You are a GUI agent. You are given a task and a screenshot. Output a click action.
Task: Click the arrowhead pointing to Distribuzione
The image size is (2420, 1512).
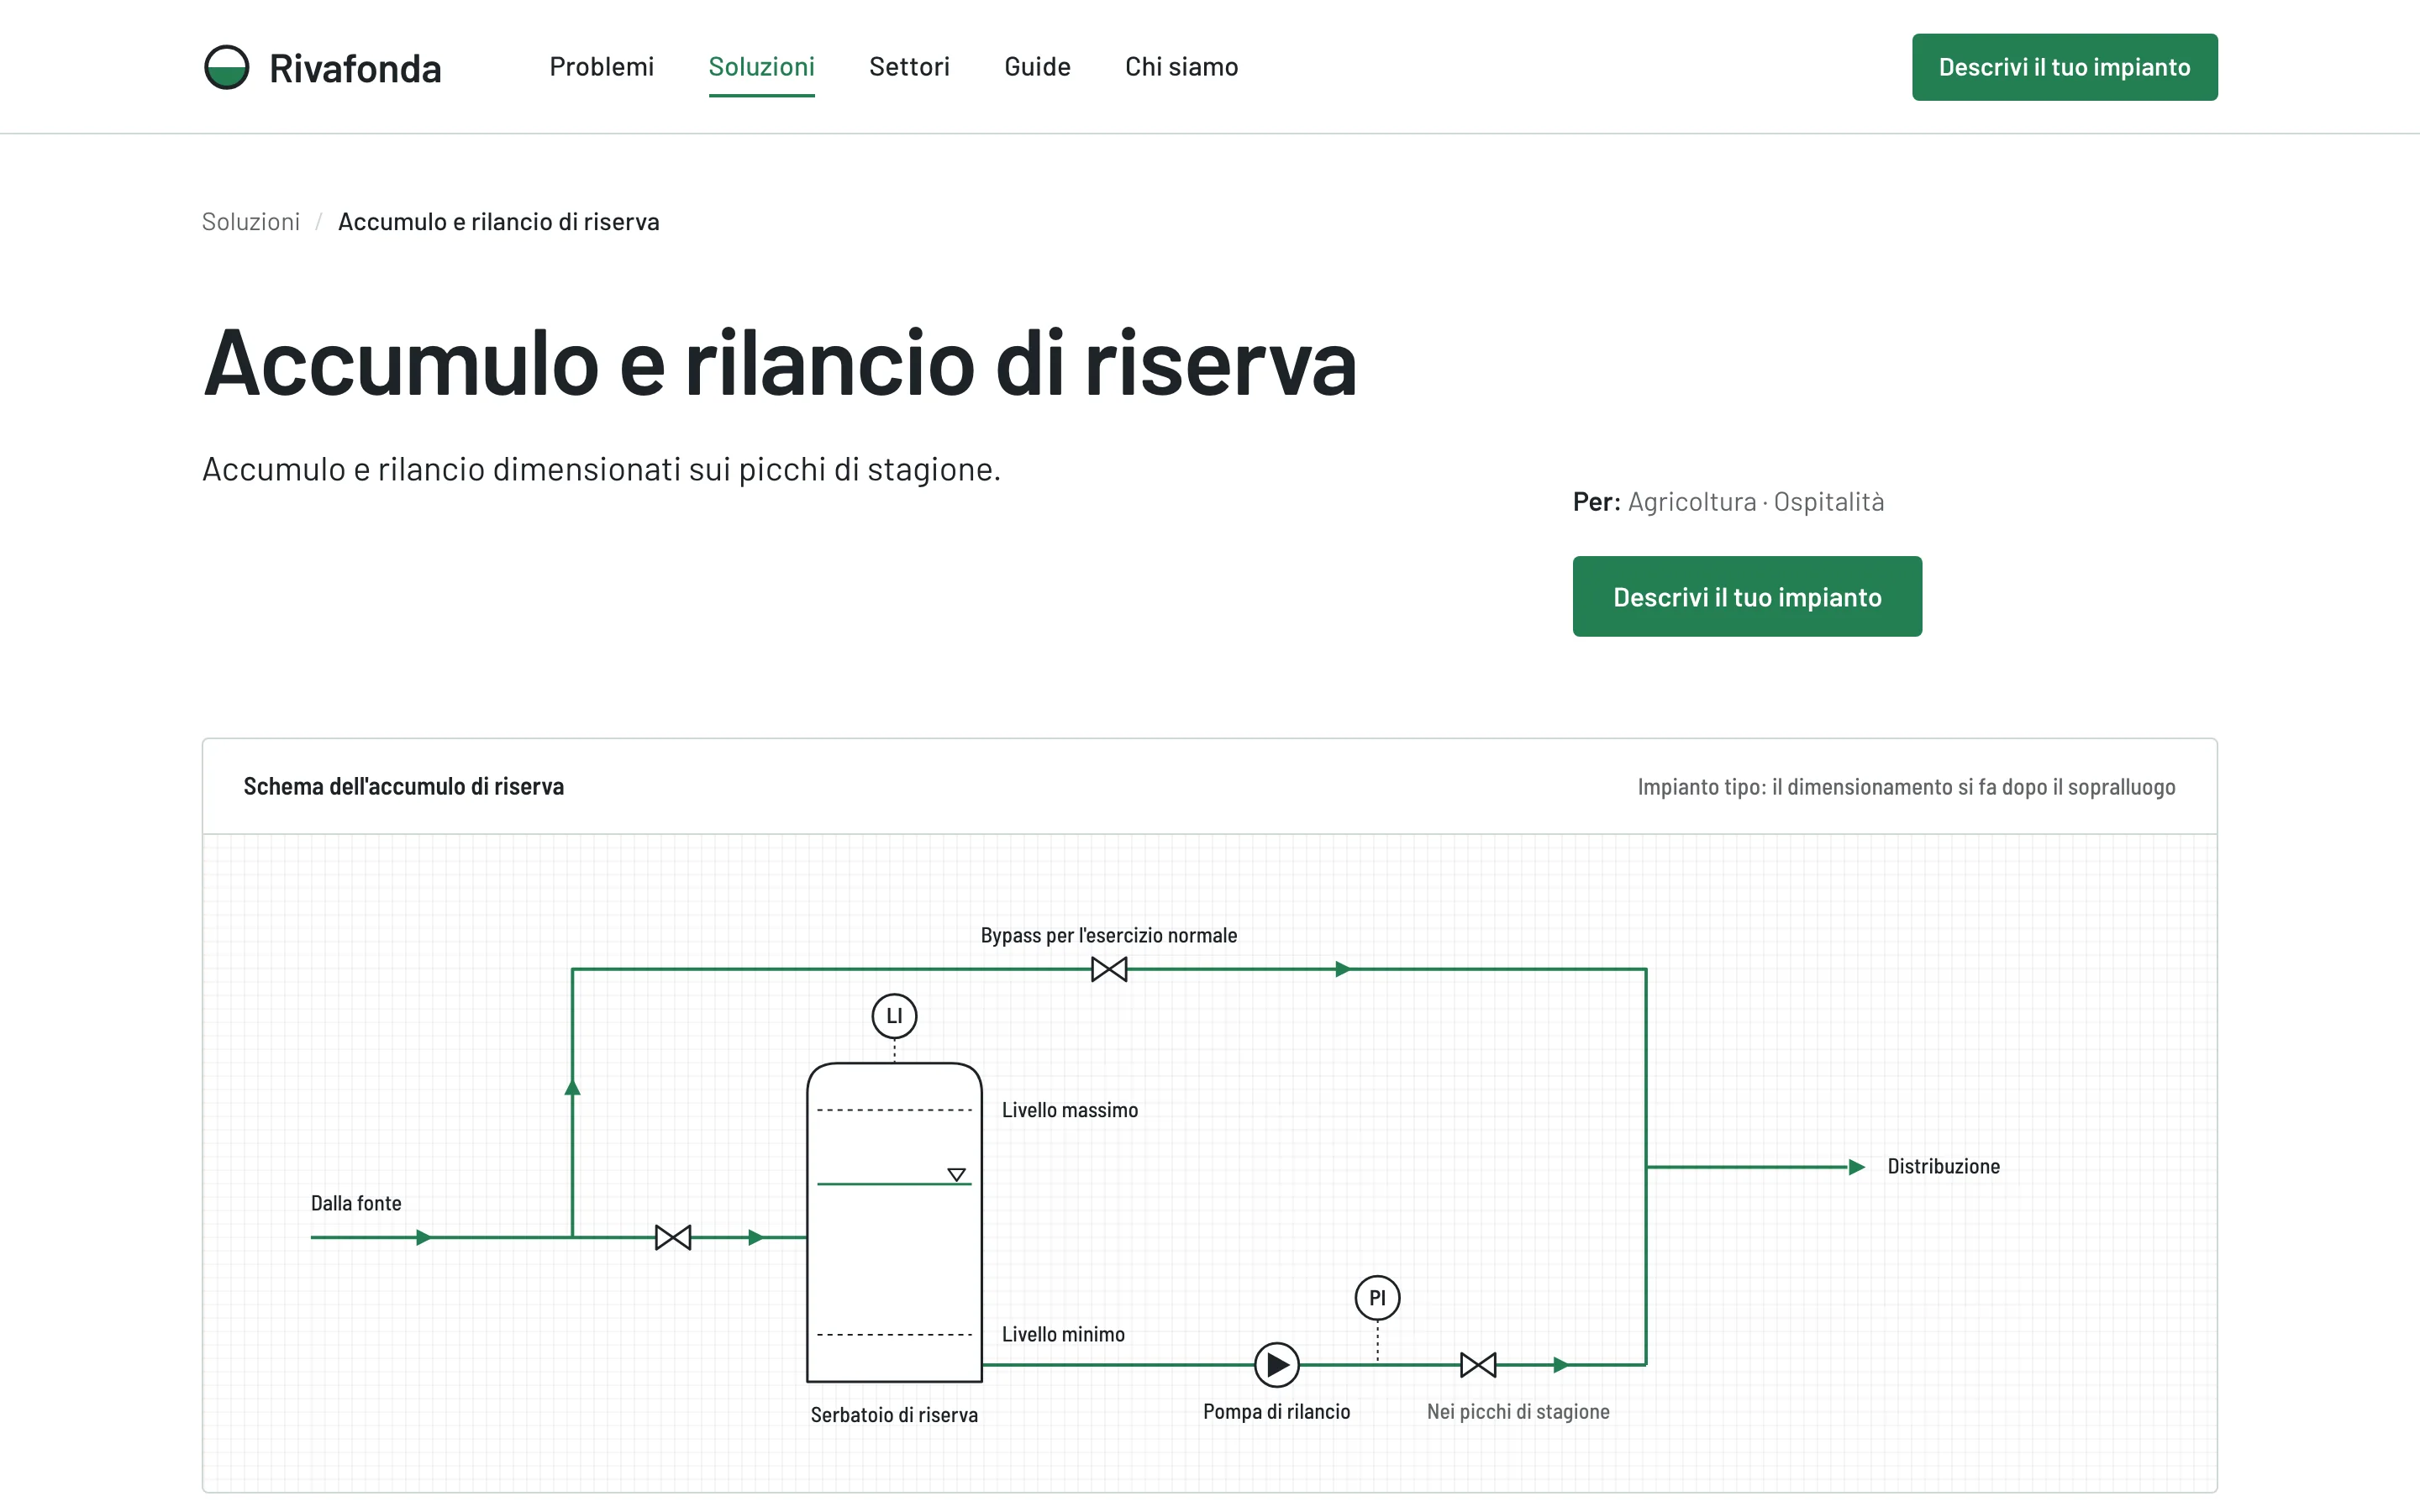1857,1167
